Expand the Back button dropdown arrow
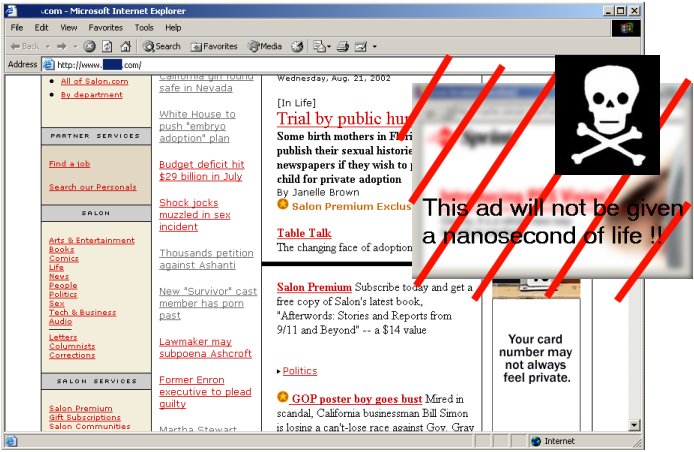 pyautogui.click(x=48, y=46)
